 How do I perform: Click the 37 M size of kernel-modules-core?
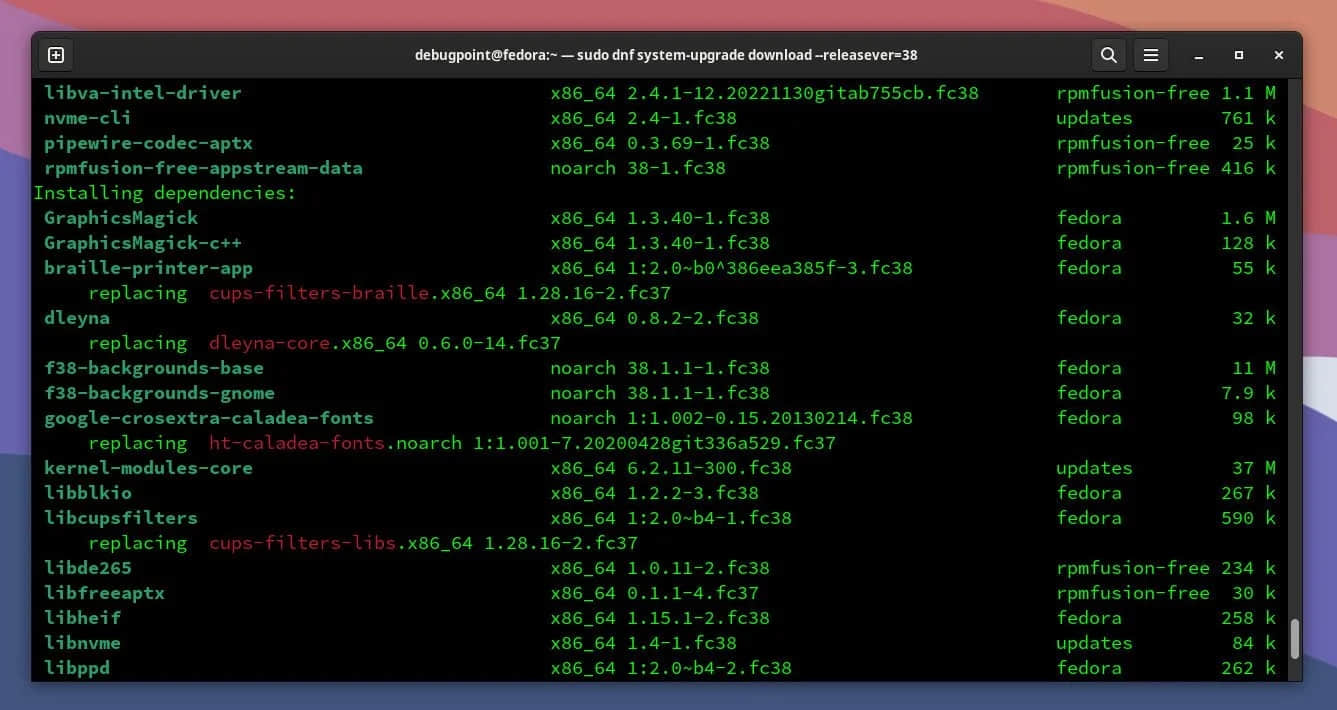(1254, 468)
